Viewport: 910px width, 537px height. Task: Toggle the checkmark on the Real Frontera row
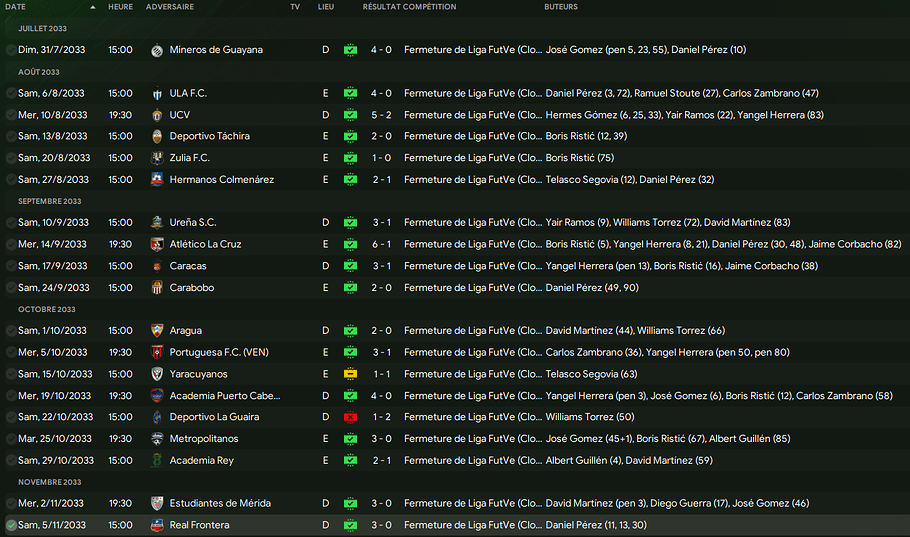[11, 525]
